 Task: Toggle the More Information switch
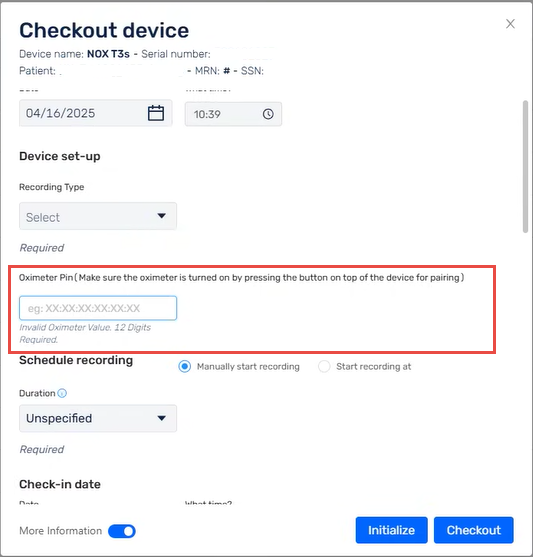click(122, 531)
